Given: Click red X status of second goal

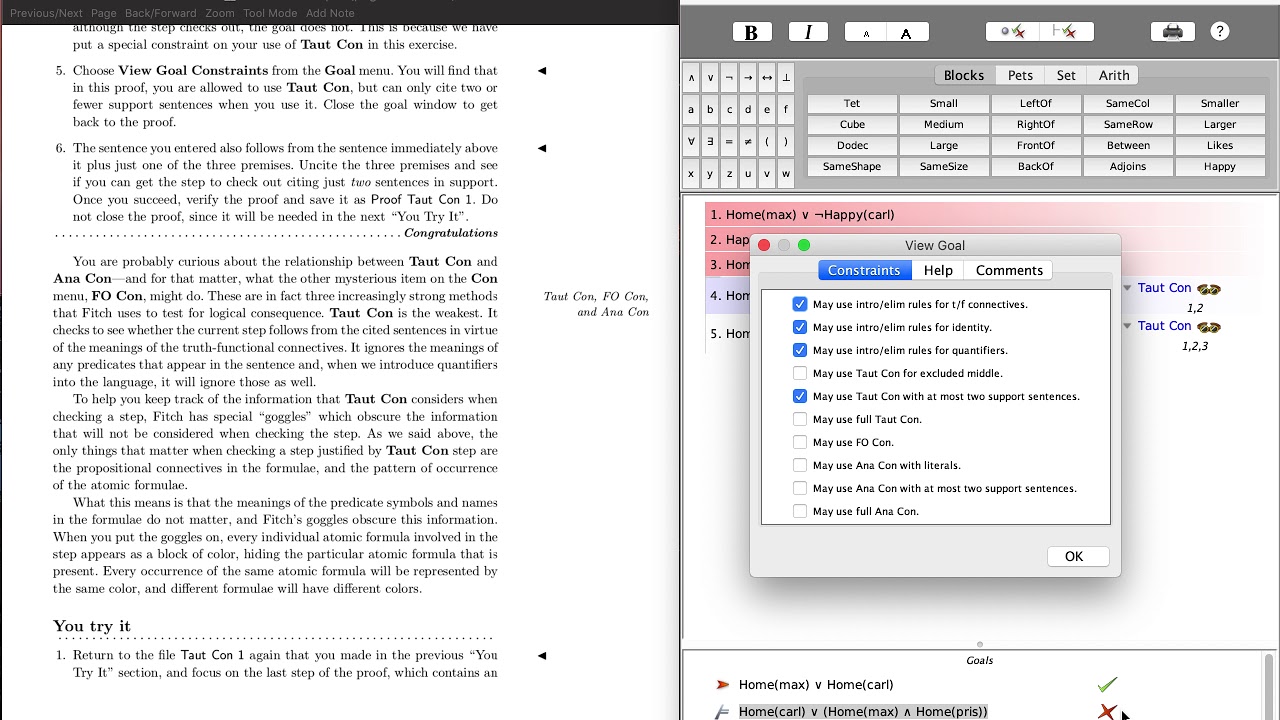Looking at the screenshot, I should [1106, 712].
